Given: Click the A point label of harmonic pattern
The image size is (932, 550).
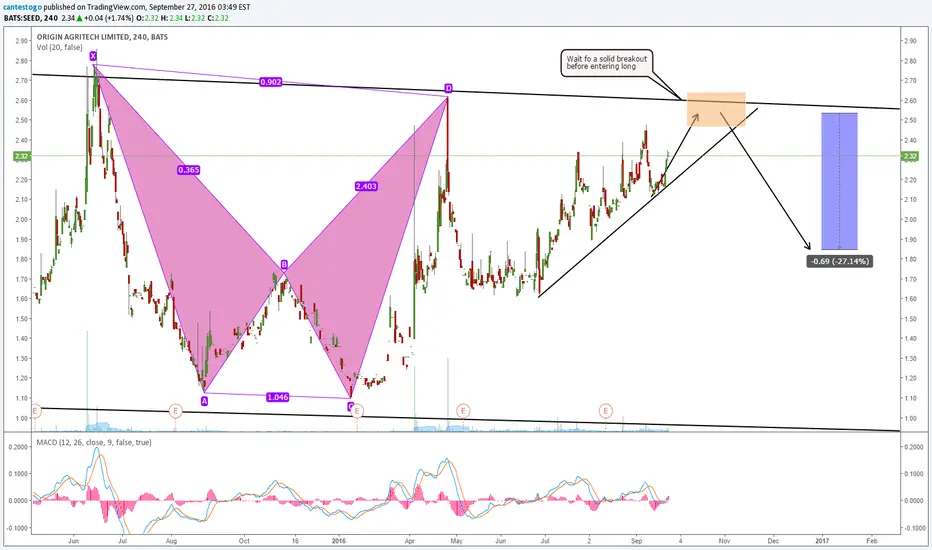Looking at the screenshot, I should point(204,401).
